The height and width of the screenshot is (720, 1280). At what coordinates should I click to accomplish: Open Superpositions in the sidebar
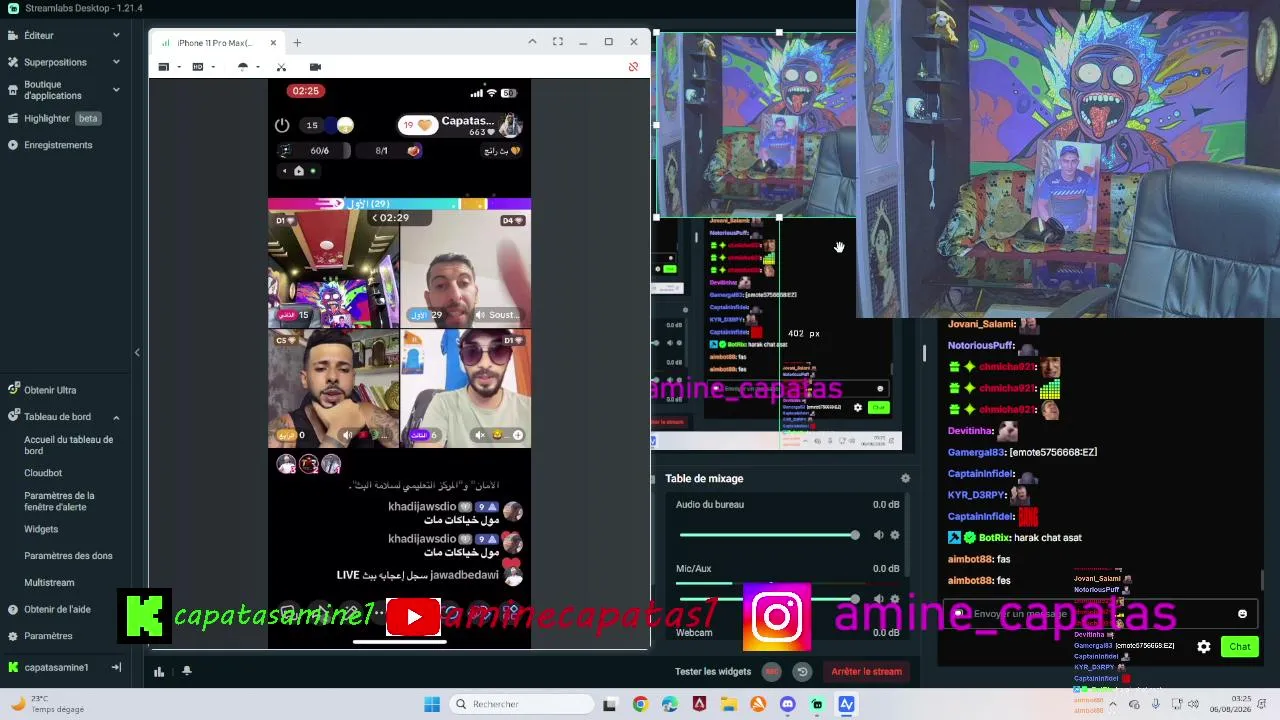tap(55, 62)
